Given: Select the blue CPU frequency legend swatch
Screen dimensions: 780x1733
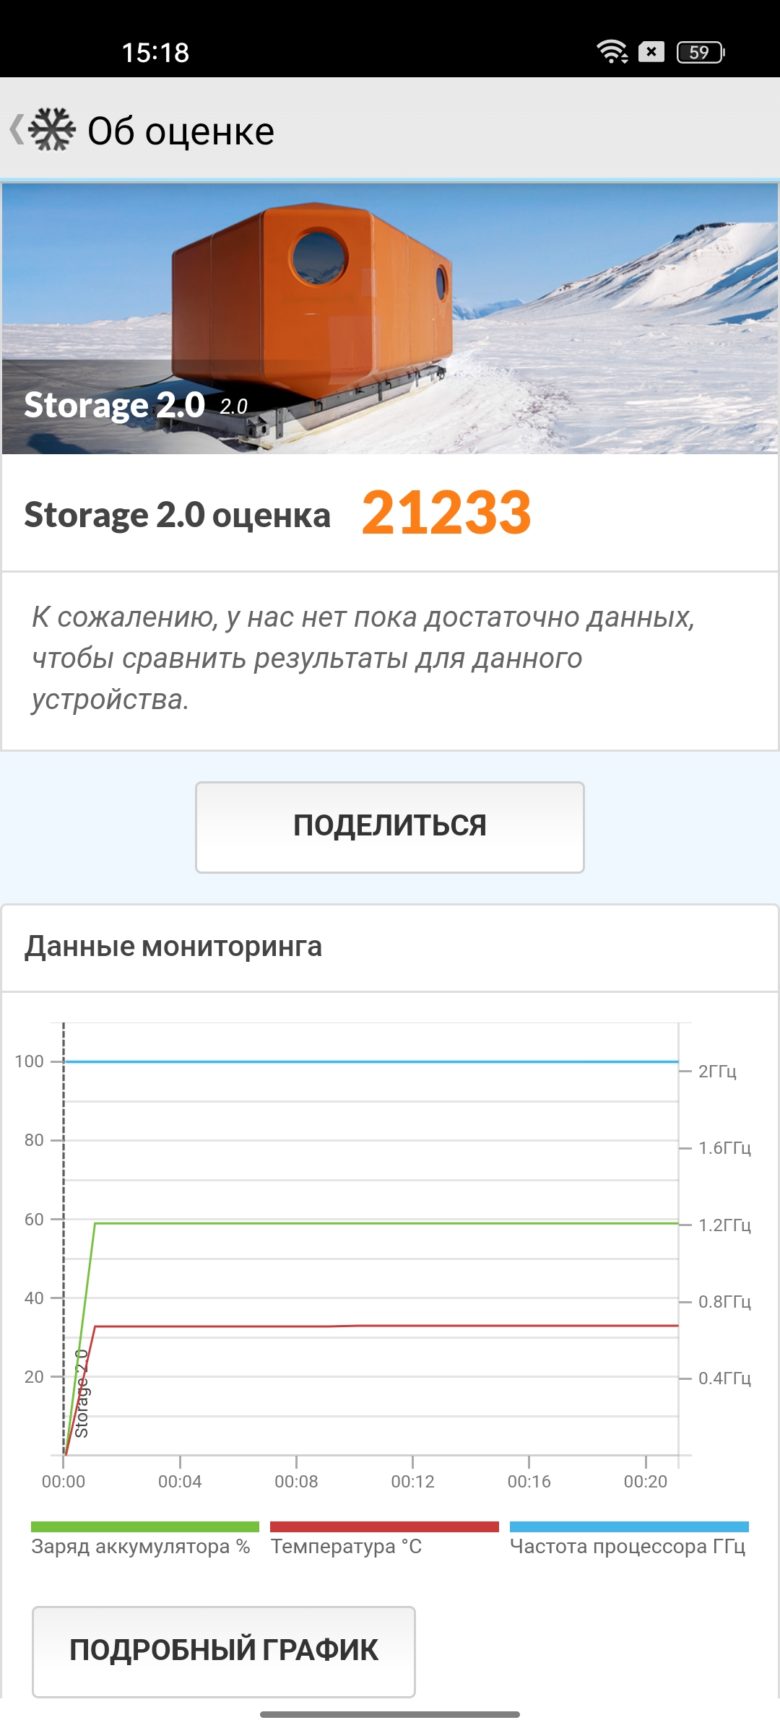Looking at the screenshot, I should tap(629, 1527).
